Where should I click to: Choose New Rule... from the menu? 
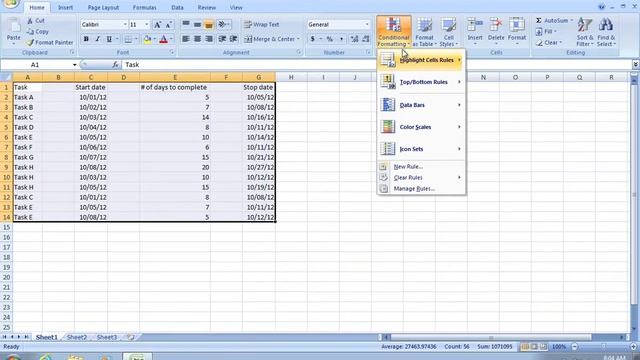(x=421, y=167)
